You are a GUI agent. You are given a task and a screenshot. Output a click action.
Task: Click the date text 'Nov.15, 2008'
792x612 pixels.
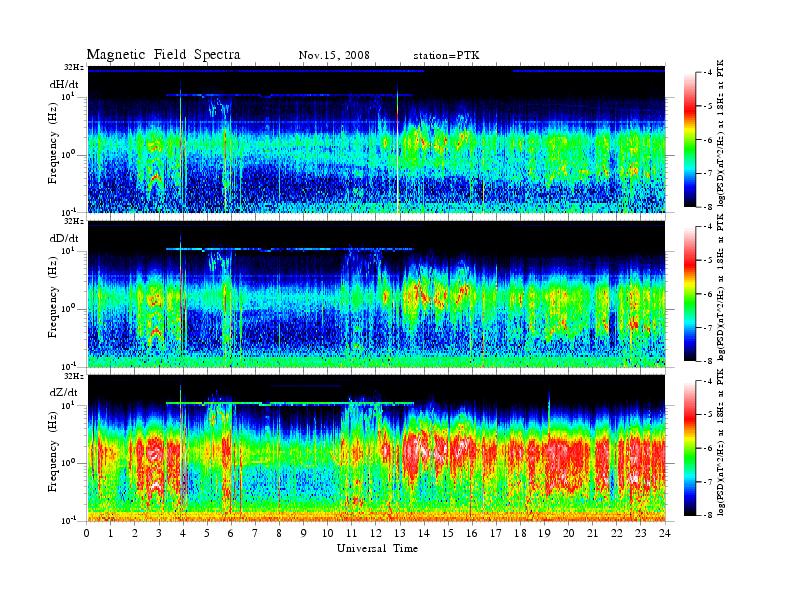(334, 55)
